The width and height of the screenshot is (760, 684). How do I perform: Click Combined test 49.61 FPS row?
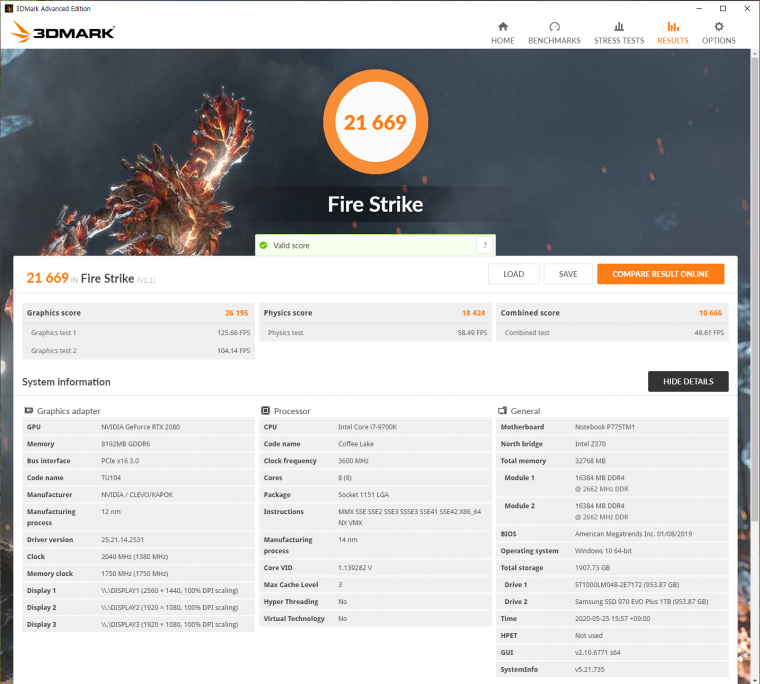click(x=612, y=333)
